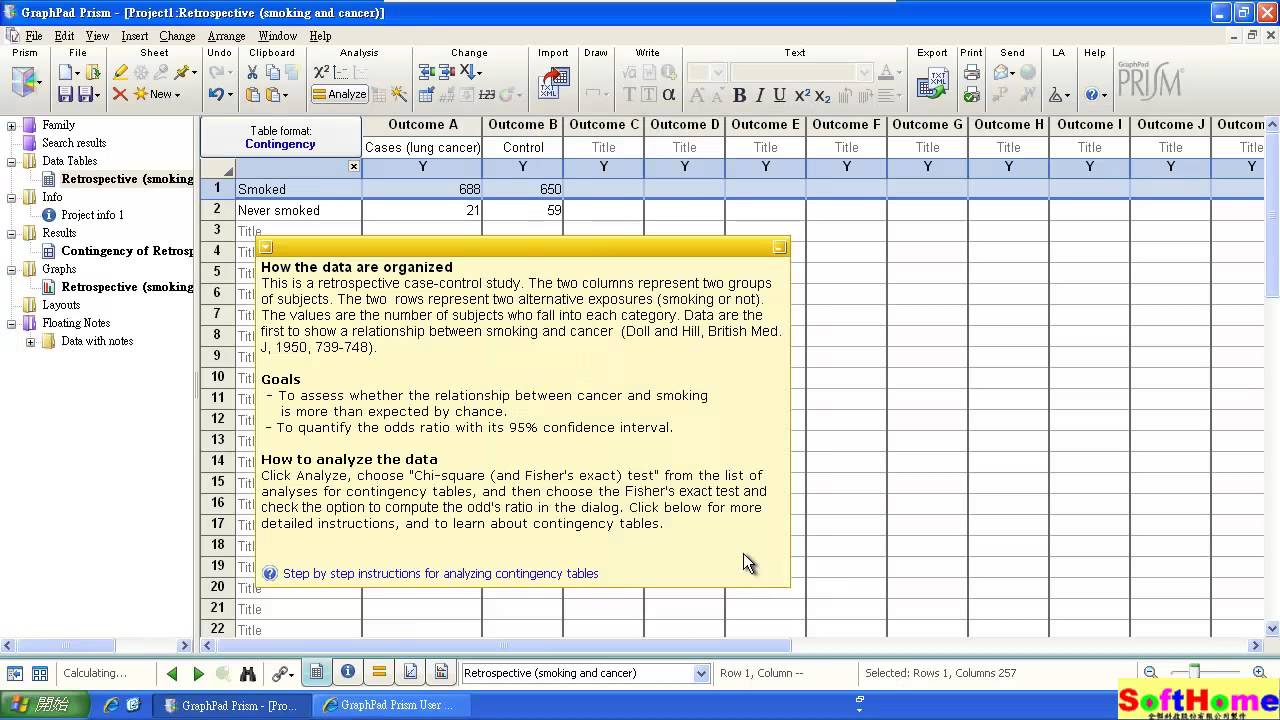The height and width of the screenshot is (720, 1280).
Task: Open the Paste special dropdown arrow
Action: click(285, 95)
